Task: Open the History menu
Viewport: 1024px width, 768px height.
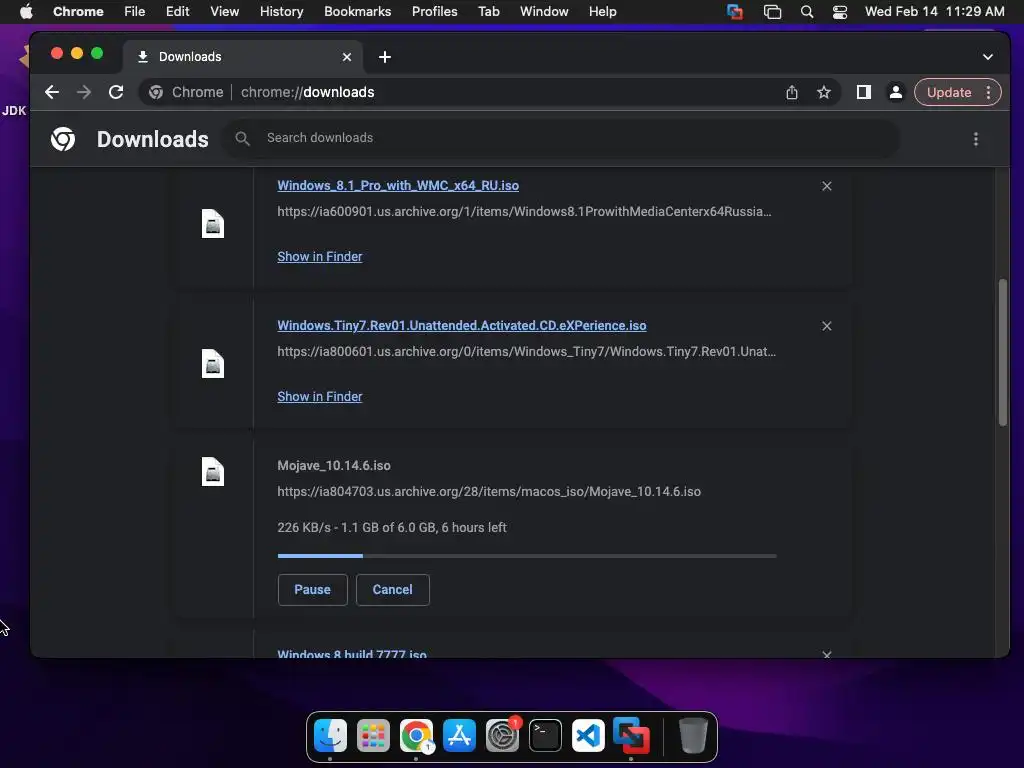Action: 281,12
